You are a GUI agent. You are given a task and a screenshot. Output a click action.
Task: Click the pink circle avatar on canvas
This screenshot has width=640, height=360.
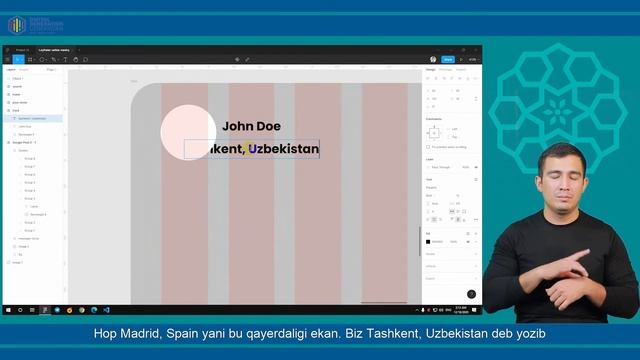click(188, 132)
